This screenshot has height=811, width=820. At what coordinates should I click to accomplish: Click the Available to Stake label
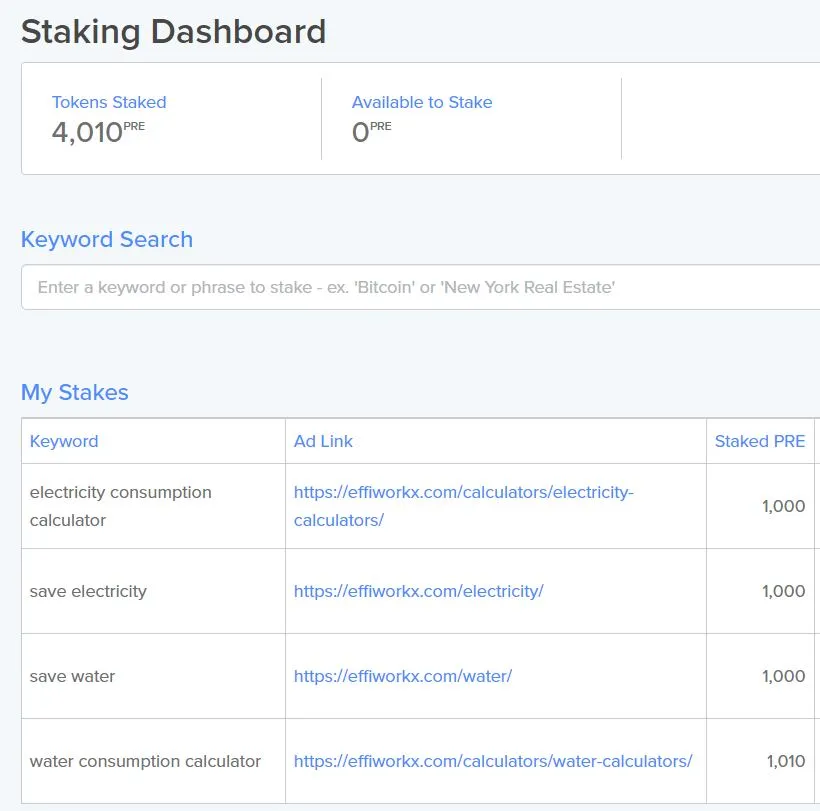coord(422,102)
